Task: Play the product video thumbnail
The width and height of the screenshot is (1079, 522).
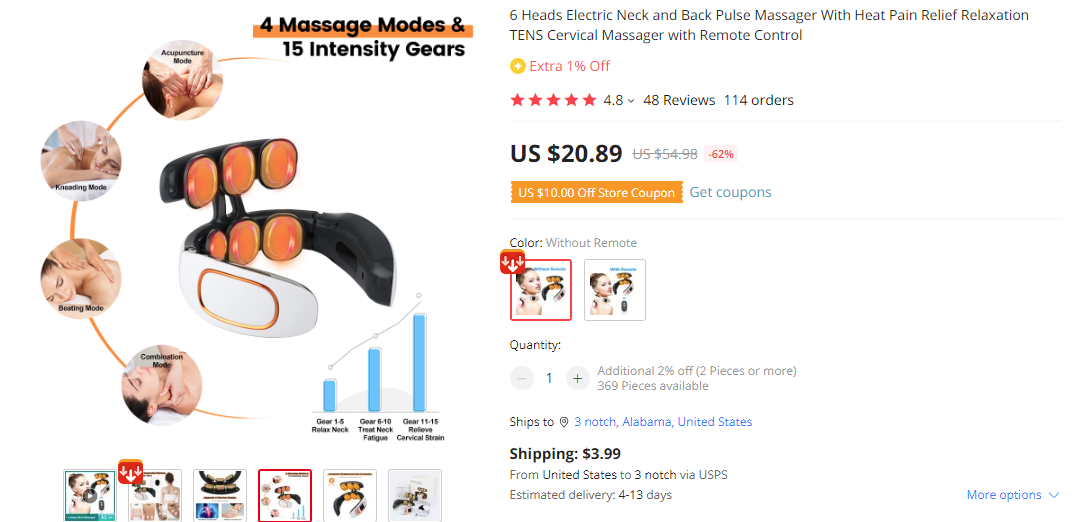Action: coord(89,495)
